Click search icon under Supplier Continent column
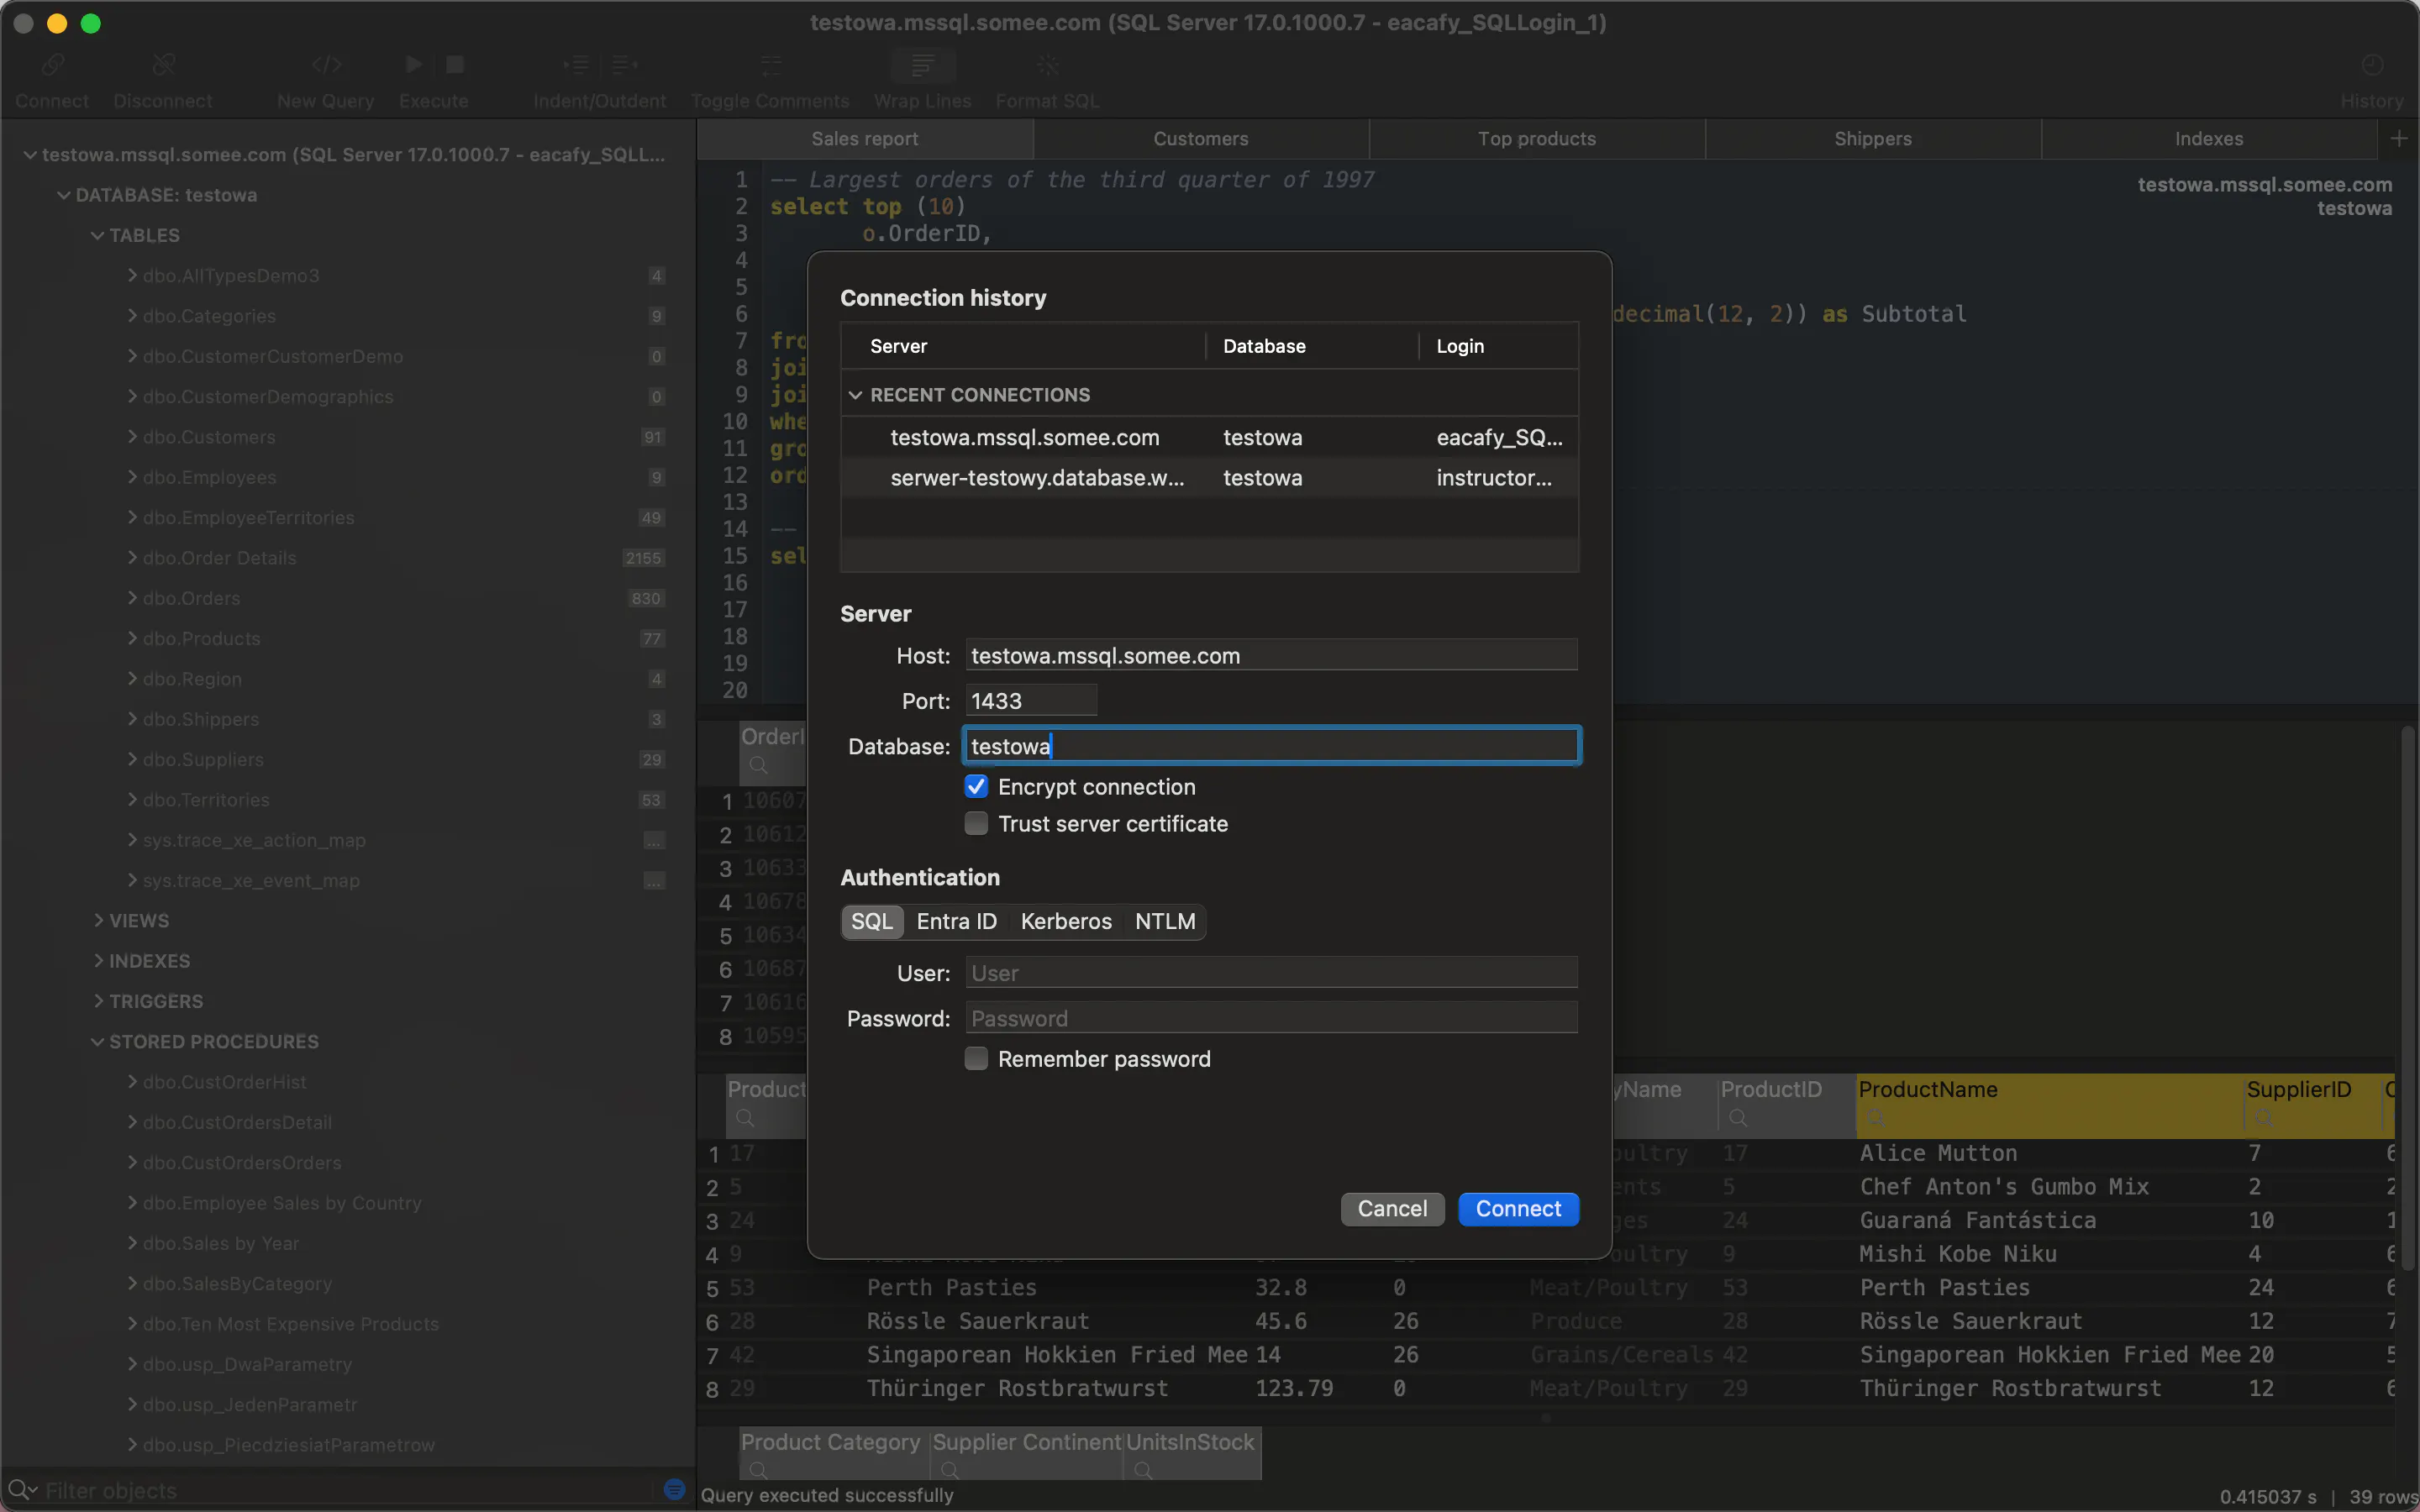 950,1469
